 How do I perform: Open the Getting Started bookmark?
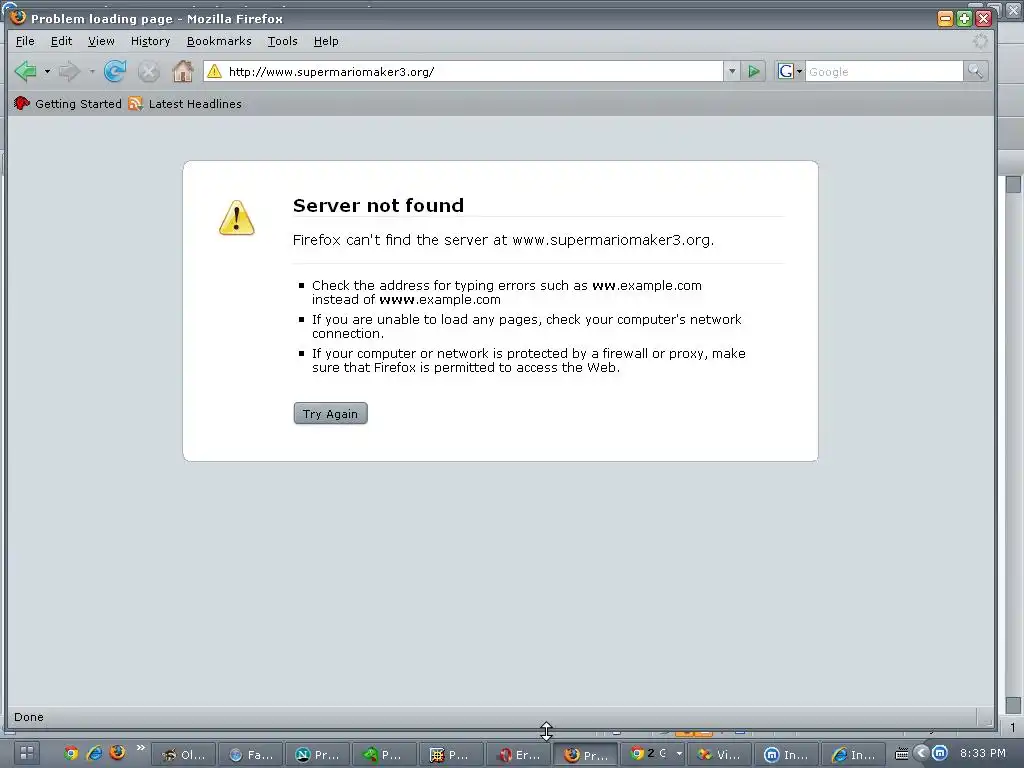(68, 103)
